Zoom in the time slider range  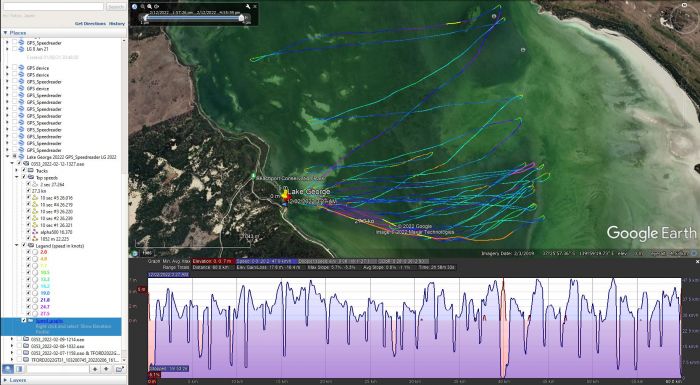[149, 7]
